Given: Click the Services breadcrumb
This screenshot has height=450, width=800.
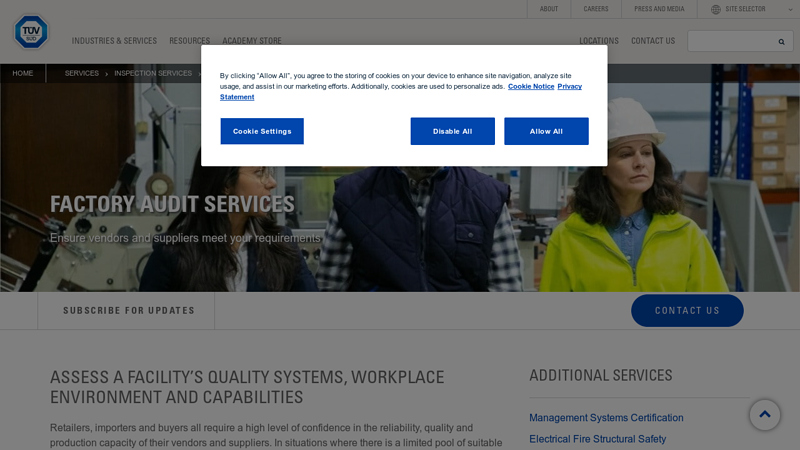Looking at the screenshot, I should point(82,73).
